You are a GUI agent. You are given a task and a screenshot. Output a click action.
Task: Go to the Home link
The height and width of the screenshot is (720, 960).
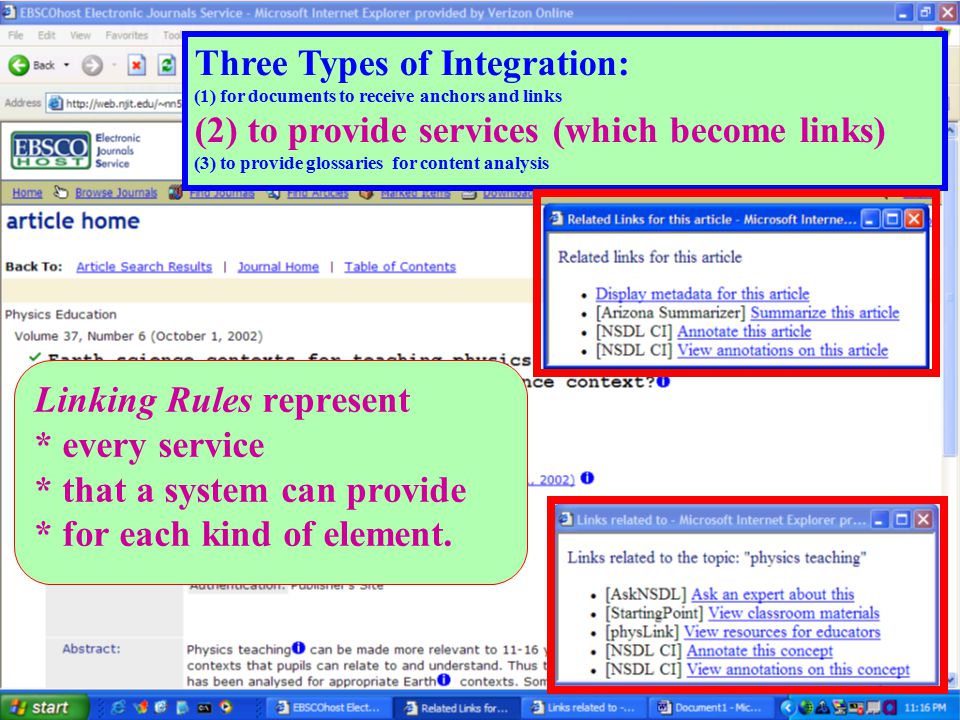pyautogui.click(x=28, y=193)
